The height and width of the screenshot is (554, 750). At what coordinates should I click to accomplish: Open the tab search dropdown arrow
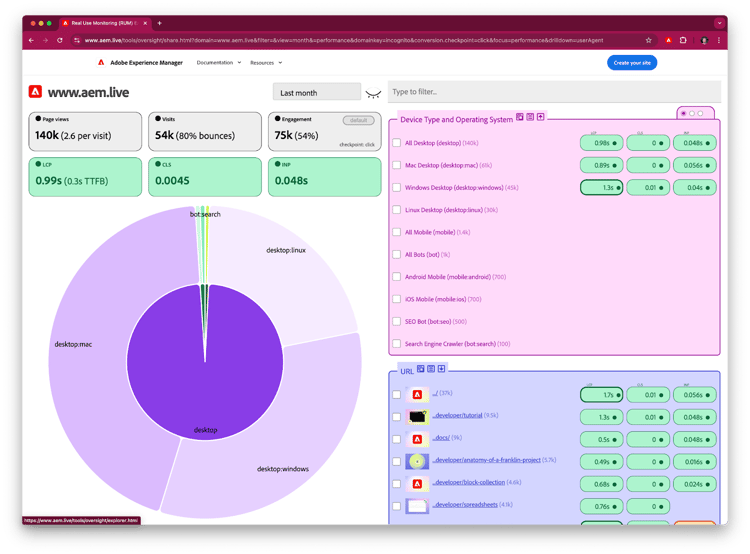pos(719,23)
